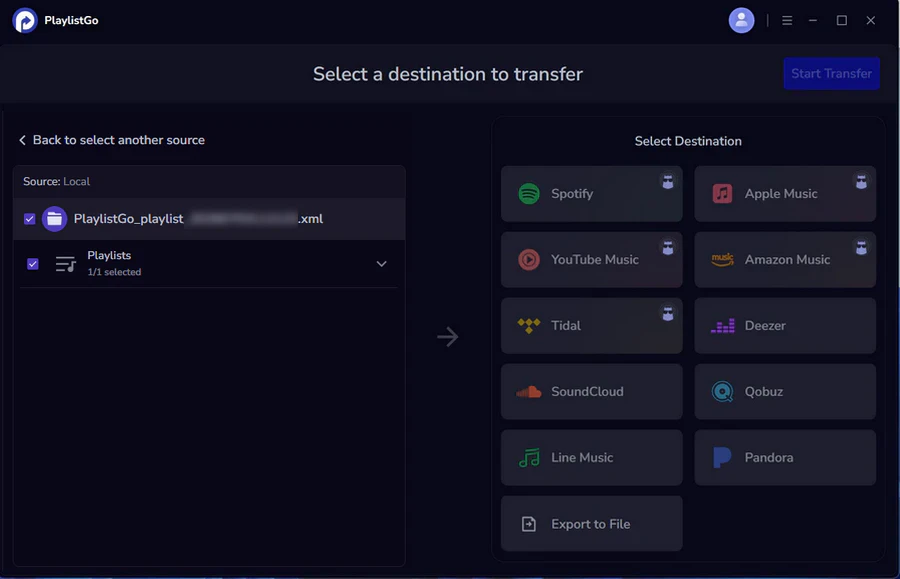Close the PlaylistGo window
This screenshot has width=900, height=579.
tap(871, 21)
